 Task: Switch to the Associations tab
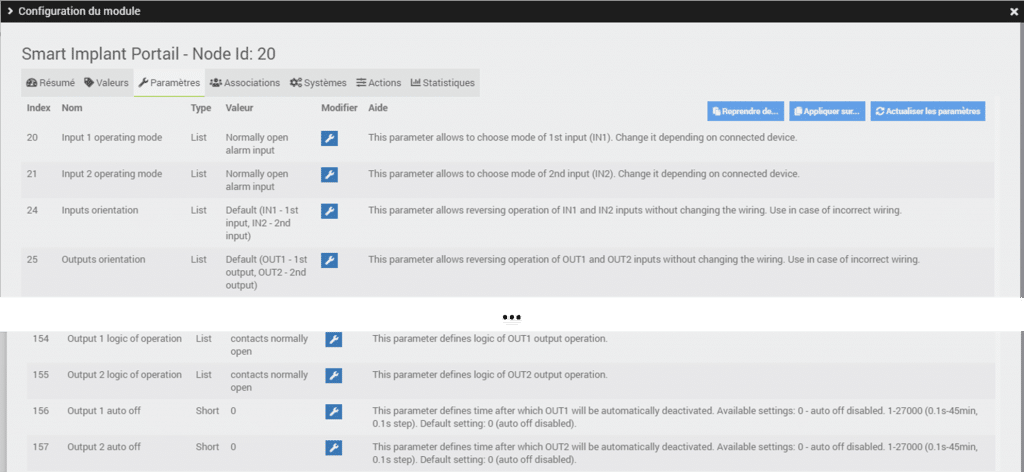point(245,83)
